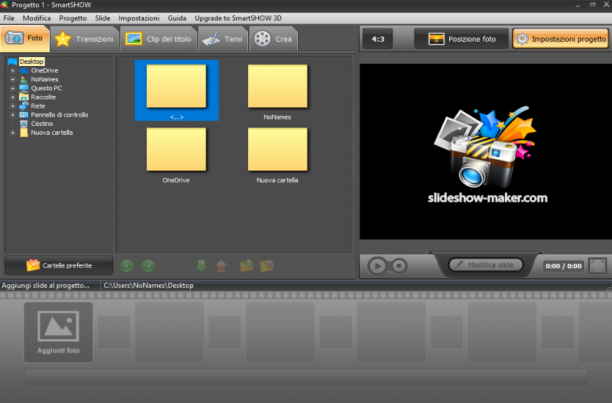
Task: Select OneDrive in the folder tree
Action: pyautogui.click(x=44, y=70)
